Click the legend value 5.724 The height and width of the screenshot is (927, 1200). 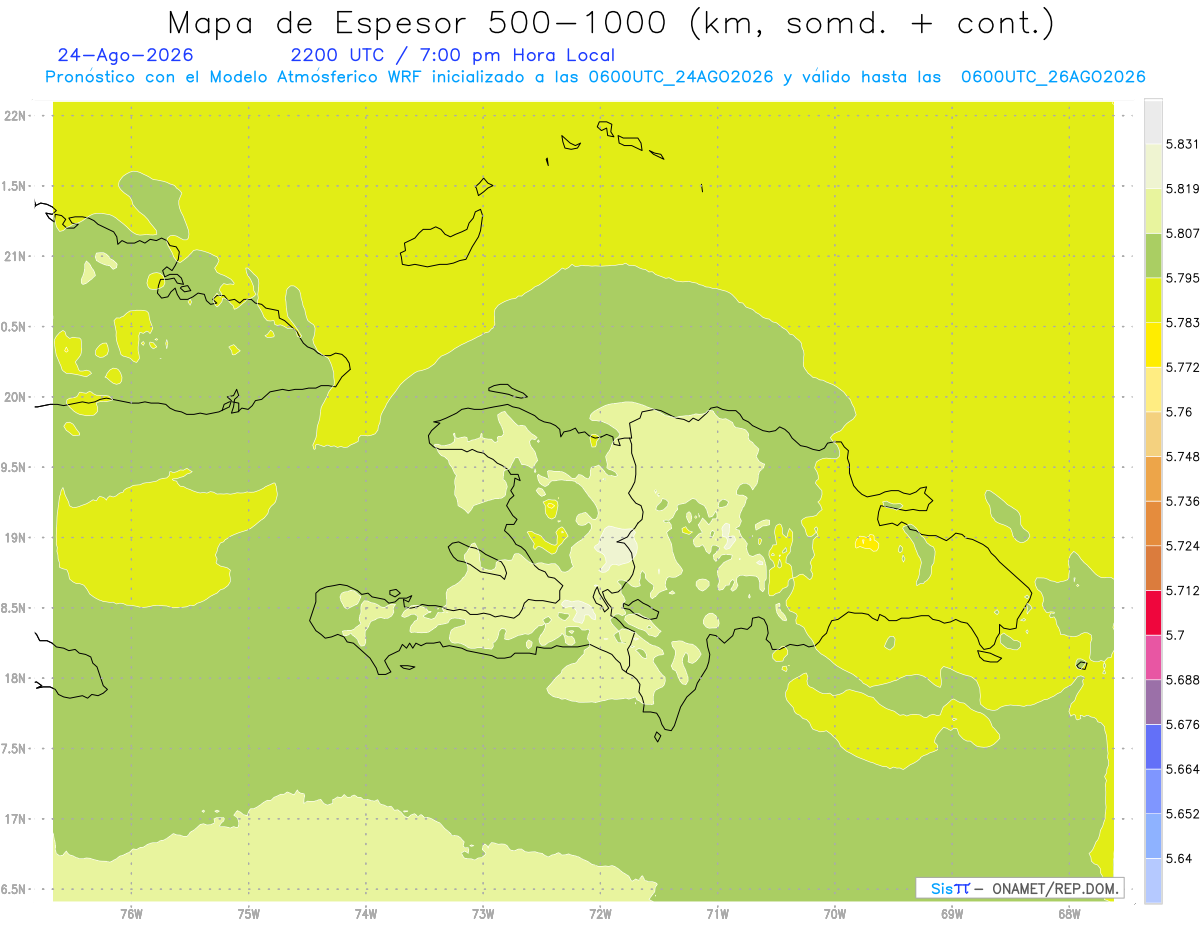coord(1183,546)
